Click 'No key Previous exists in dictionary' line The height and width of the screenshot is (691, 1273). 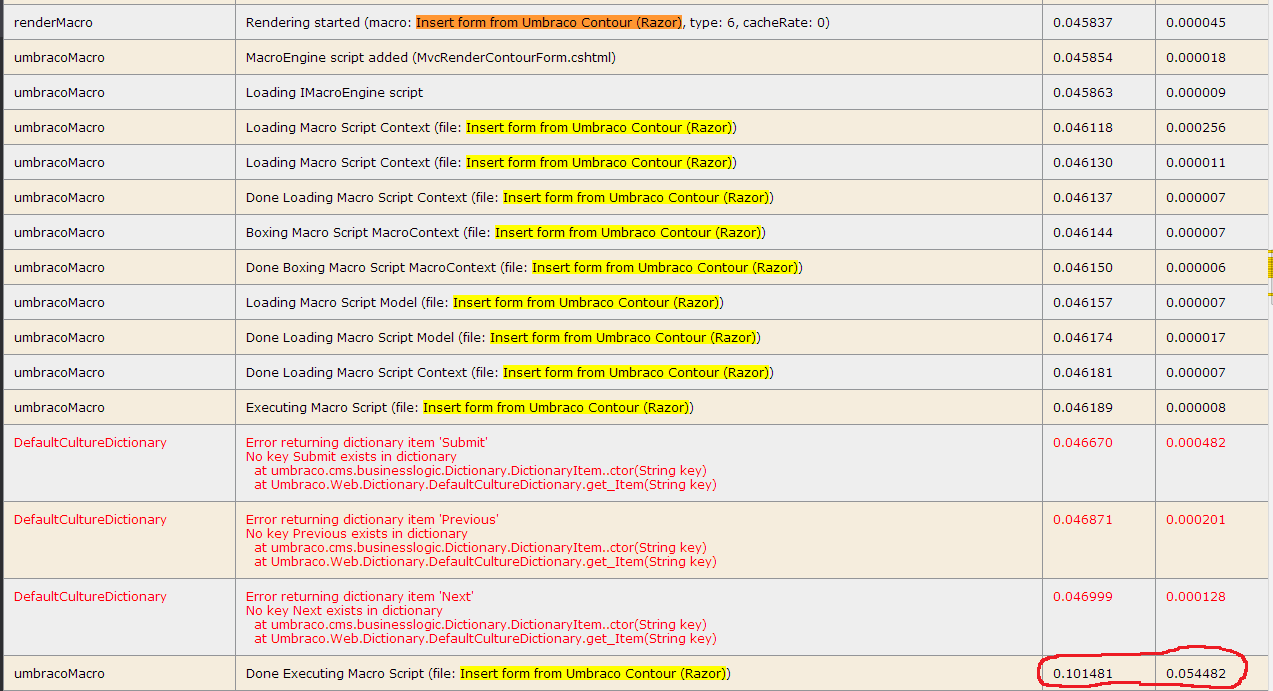click(x=356, y=533)
